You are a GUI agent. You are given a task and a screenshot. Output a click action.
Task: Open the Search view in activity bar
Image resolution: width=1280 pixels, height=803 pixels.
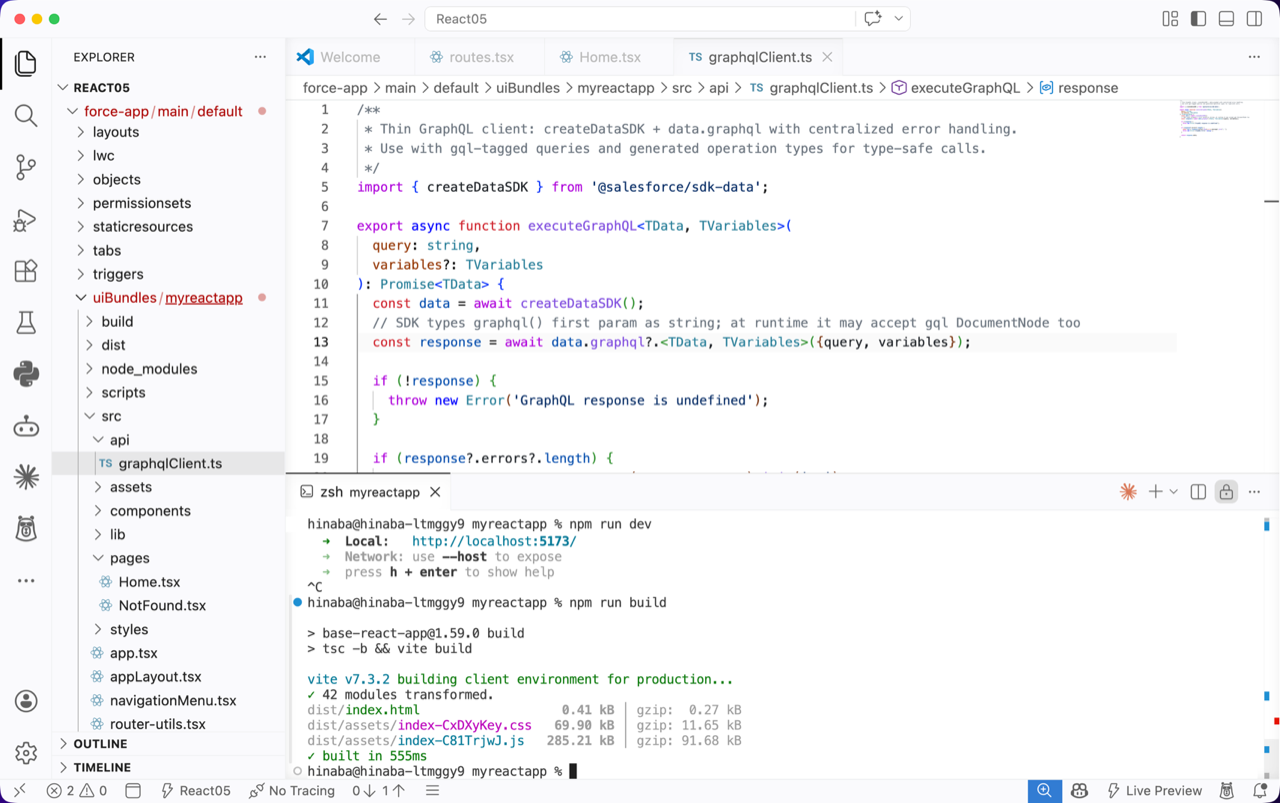(26, 115)
